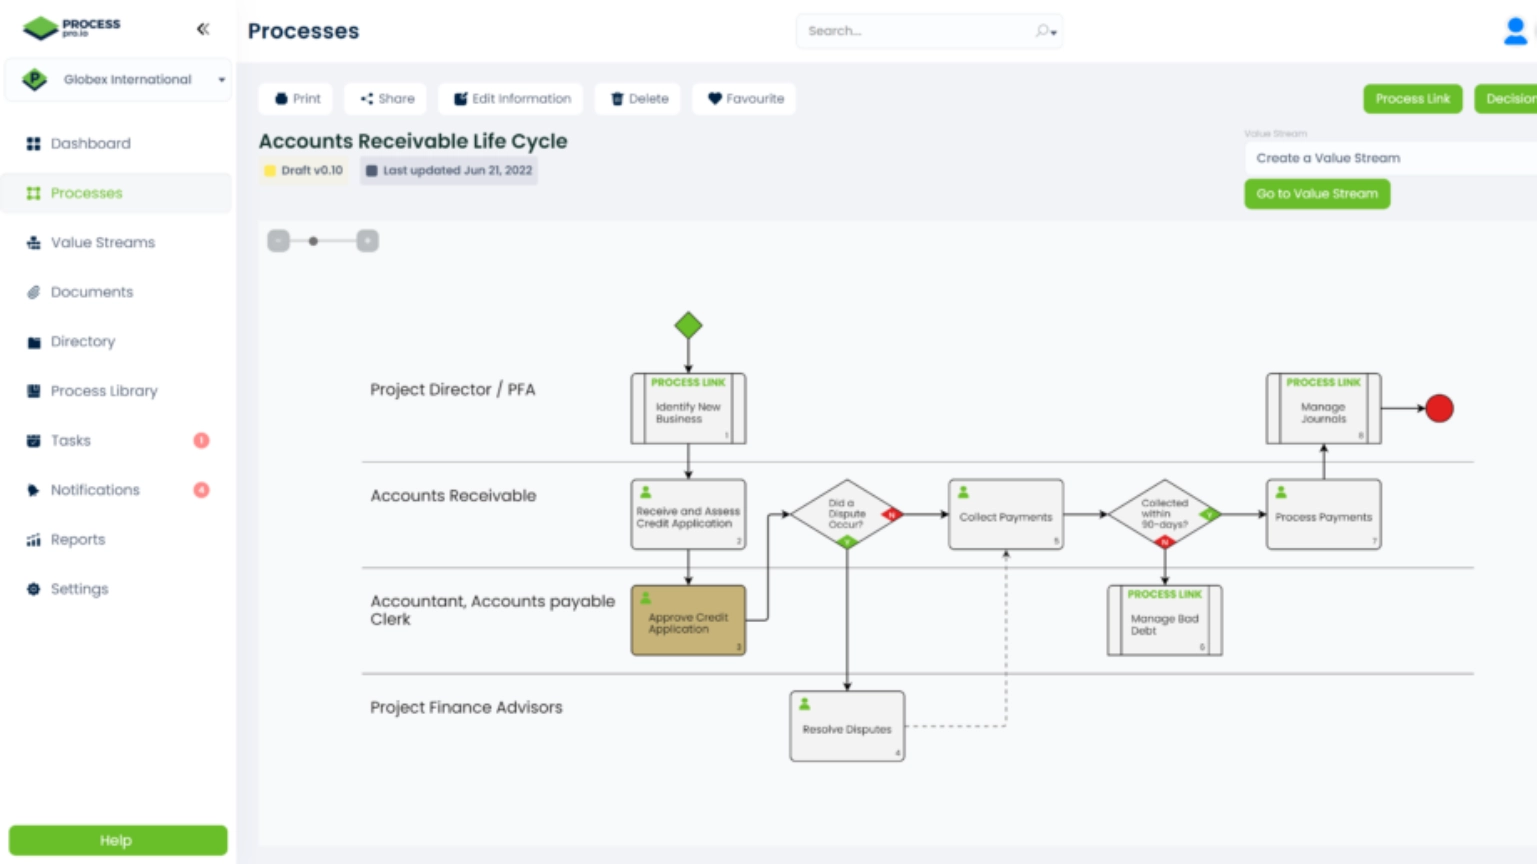This screenshot has width=1537, height=864.
Task: Select Receive and Assess Credit Application step
Action: (688, 514)
